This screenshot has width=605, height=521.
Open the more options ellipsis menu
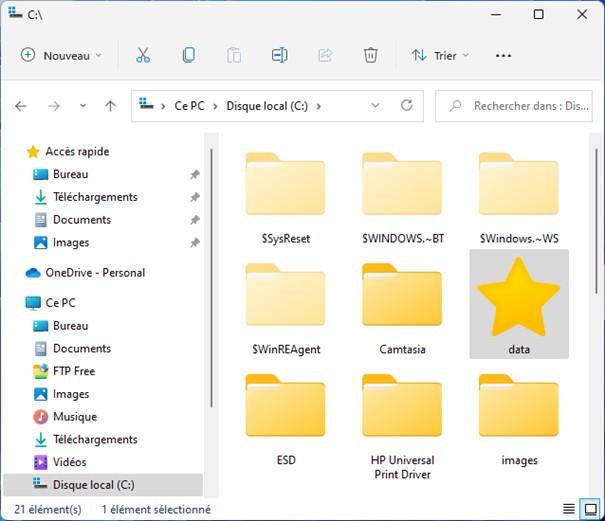click(x=503, y=55)
